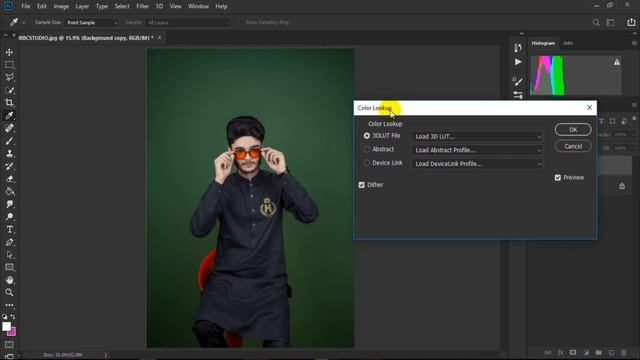Screen dimensions: 640x360
Task: Open the Load DeviceLink Profile dropdown
Action: (x=478, y=164)
